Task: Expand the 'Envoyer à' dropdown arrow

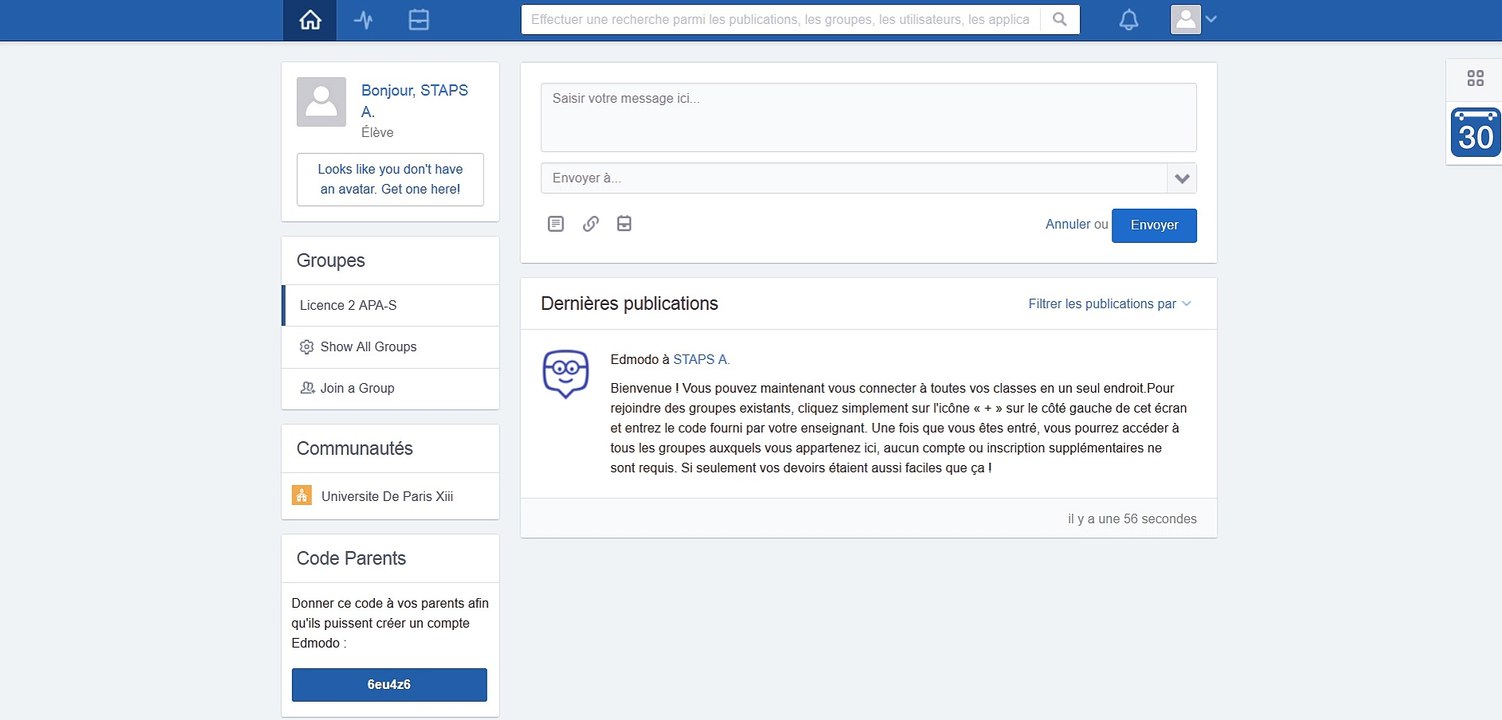Action: pyautogui.click(x=1182, y=178)
